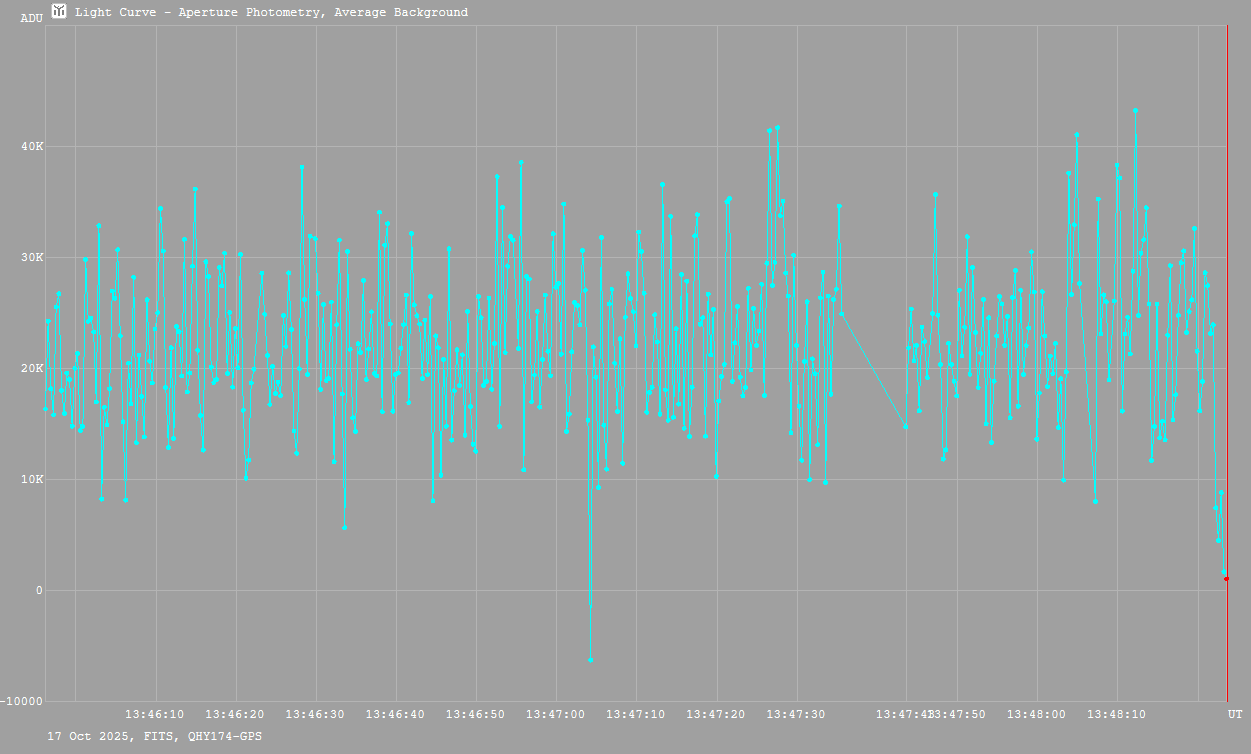The width and height of the screenshot is (1251, 754).
Task: Click the highest peak data point after 13:48:10
Action: point(1135,111)
